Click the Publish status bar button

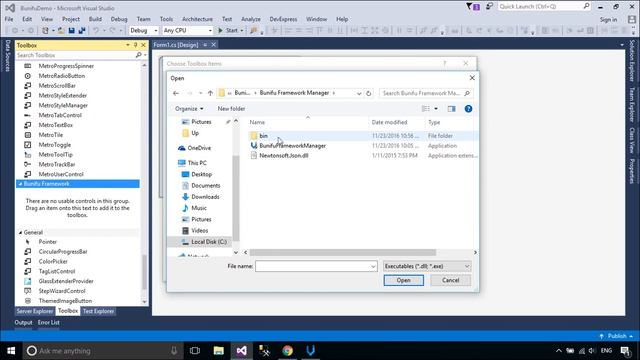pos(616,336)
